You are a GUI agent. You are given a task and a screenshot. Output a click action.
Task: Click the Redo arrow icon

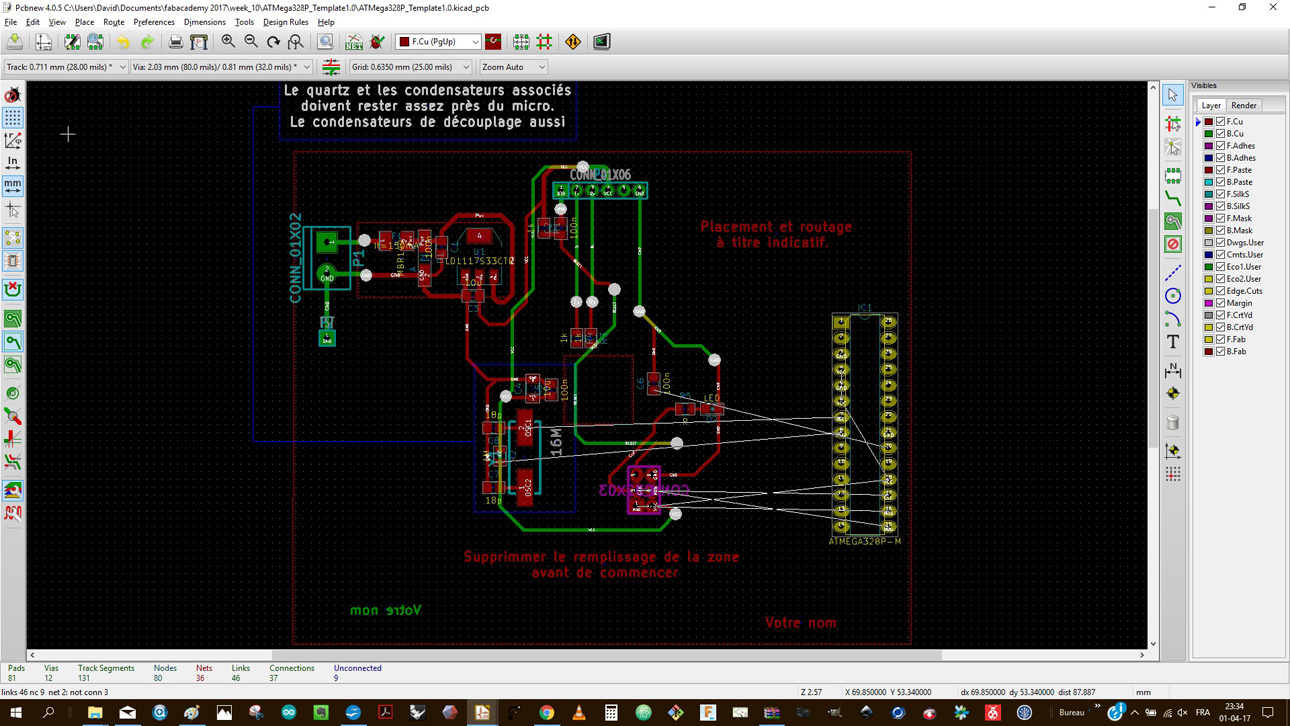coord(147,42)
